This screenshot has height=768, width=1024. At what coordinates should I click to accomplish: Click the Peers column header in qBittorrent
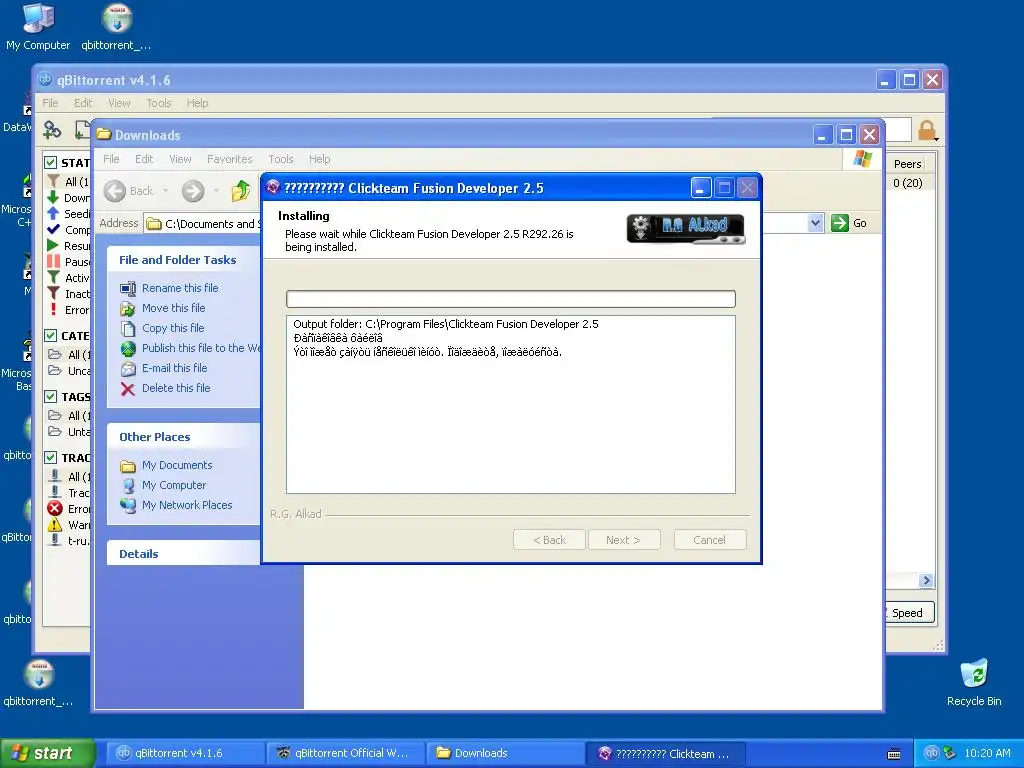pos(908,164)
